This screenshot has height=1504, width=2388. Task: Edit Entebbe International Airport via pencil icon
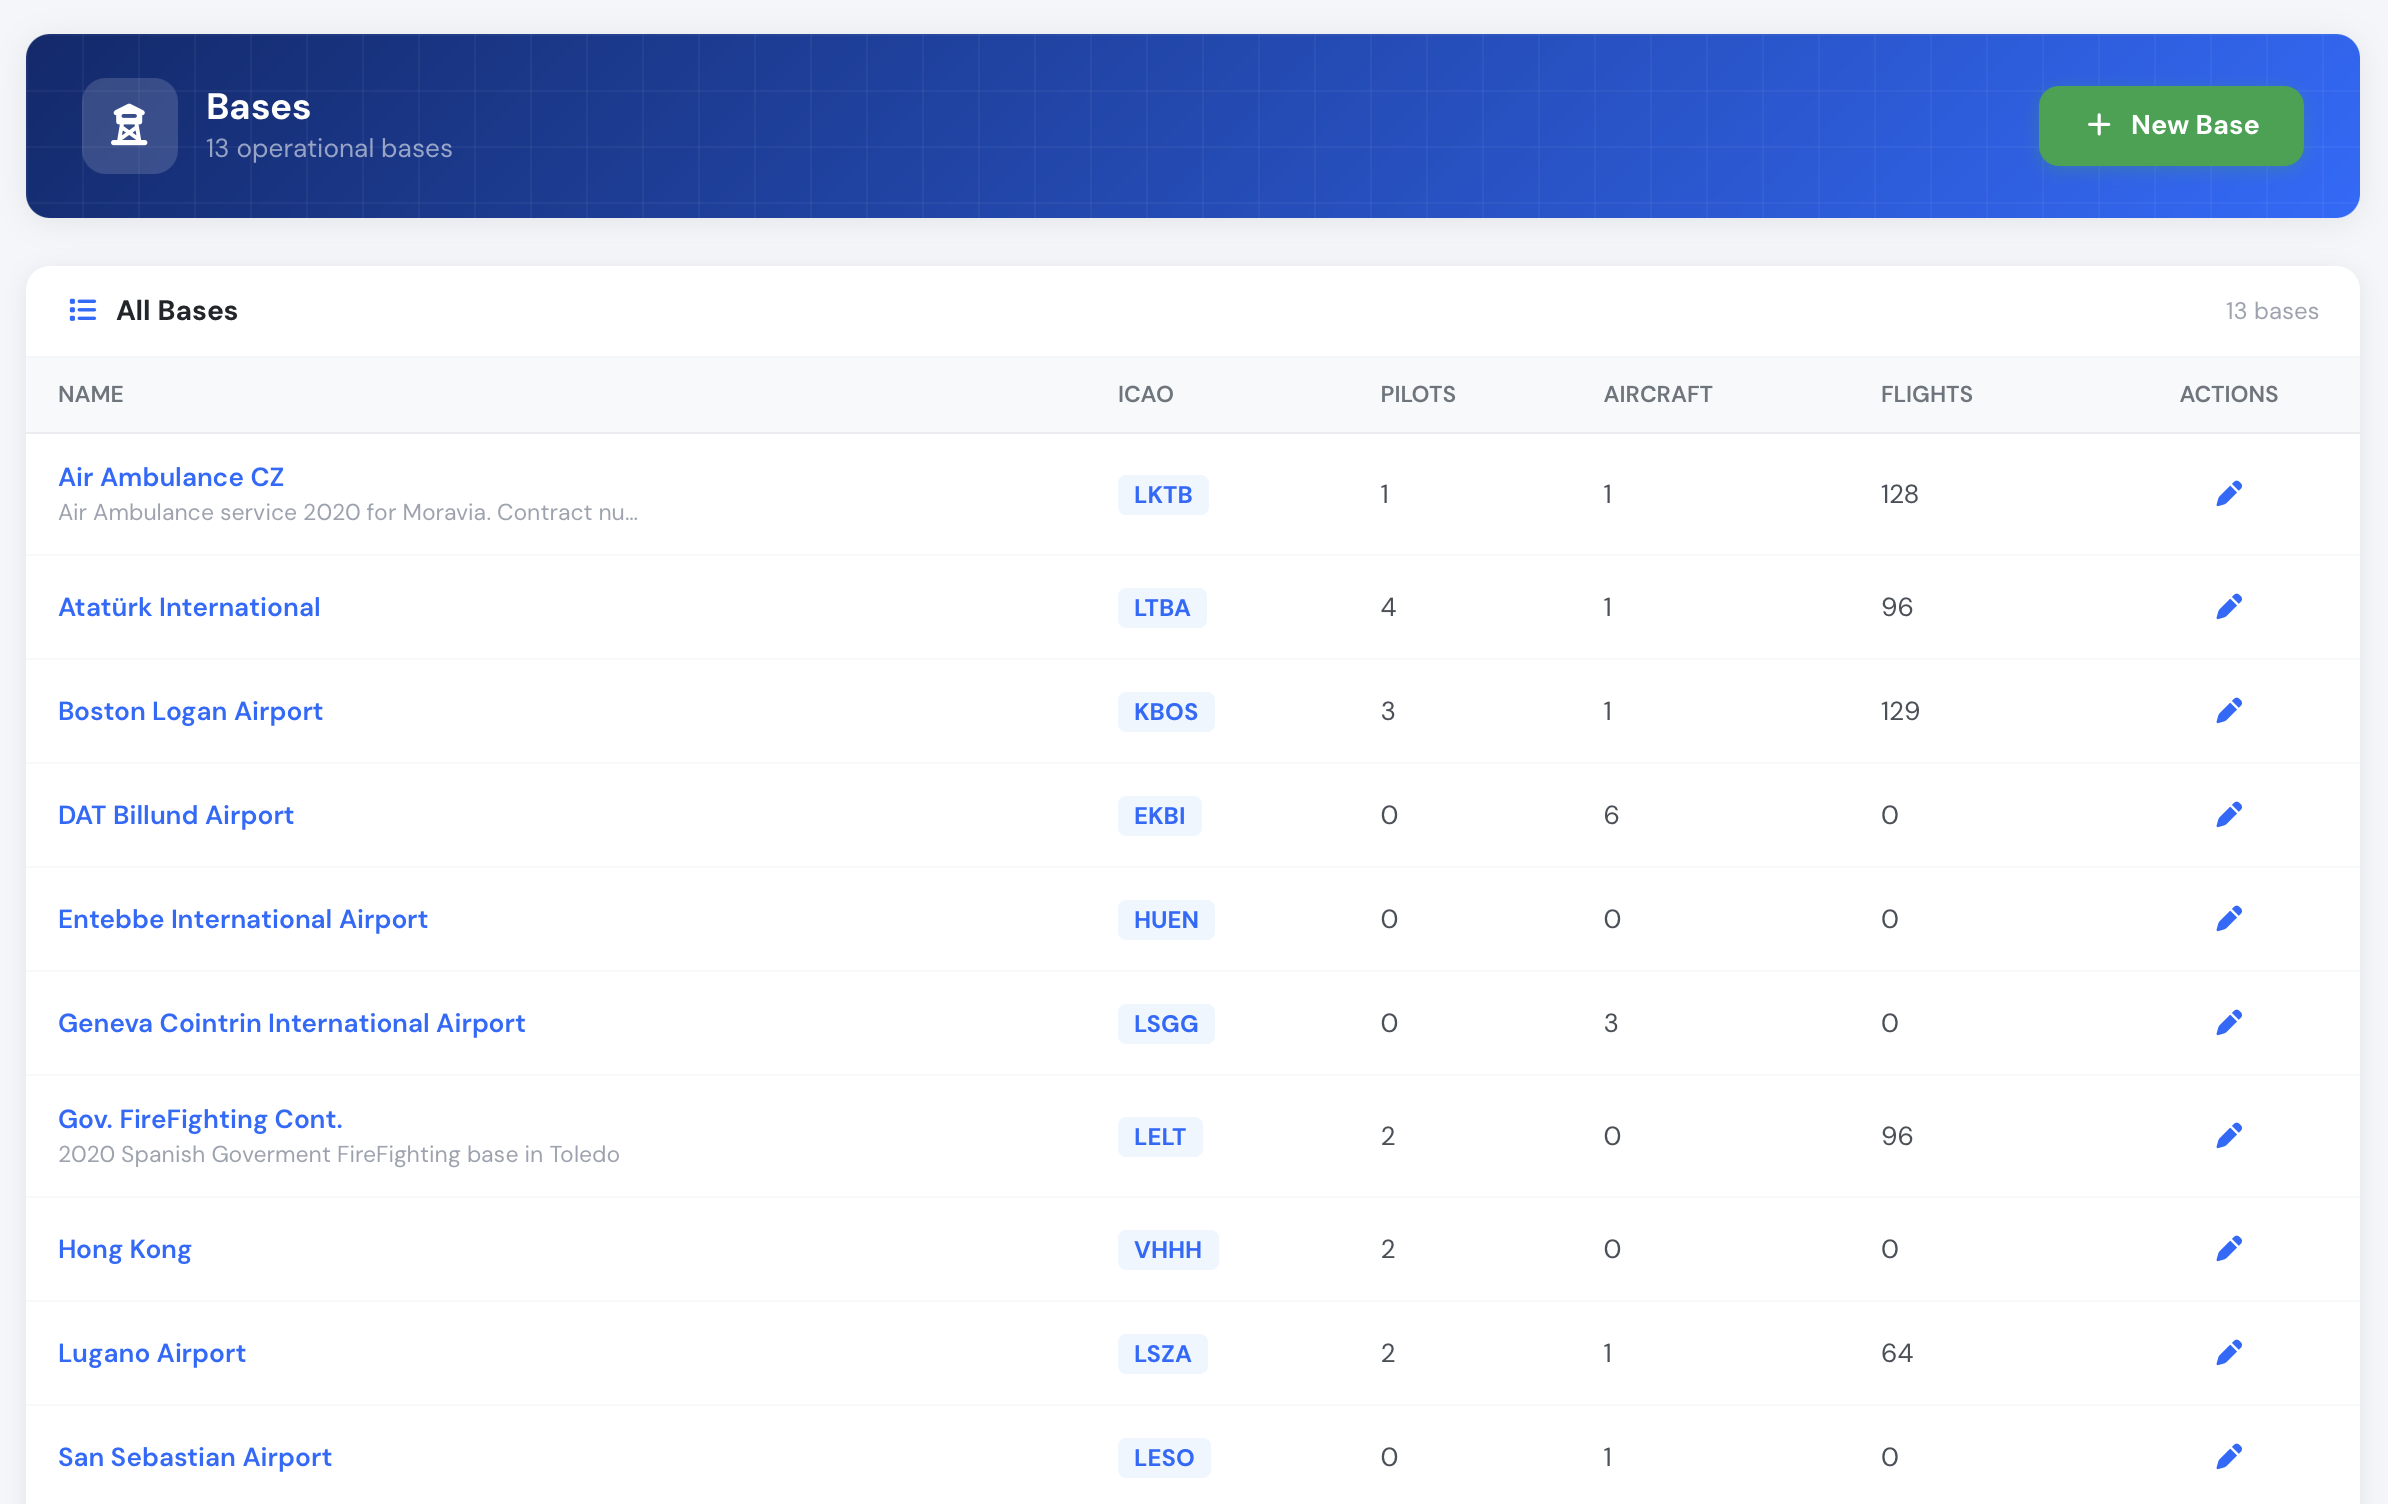point(2228,919)
